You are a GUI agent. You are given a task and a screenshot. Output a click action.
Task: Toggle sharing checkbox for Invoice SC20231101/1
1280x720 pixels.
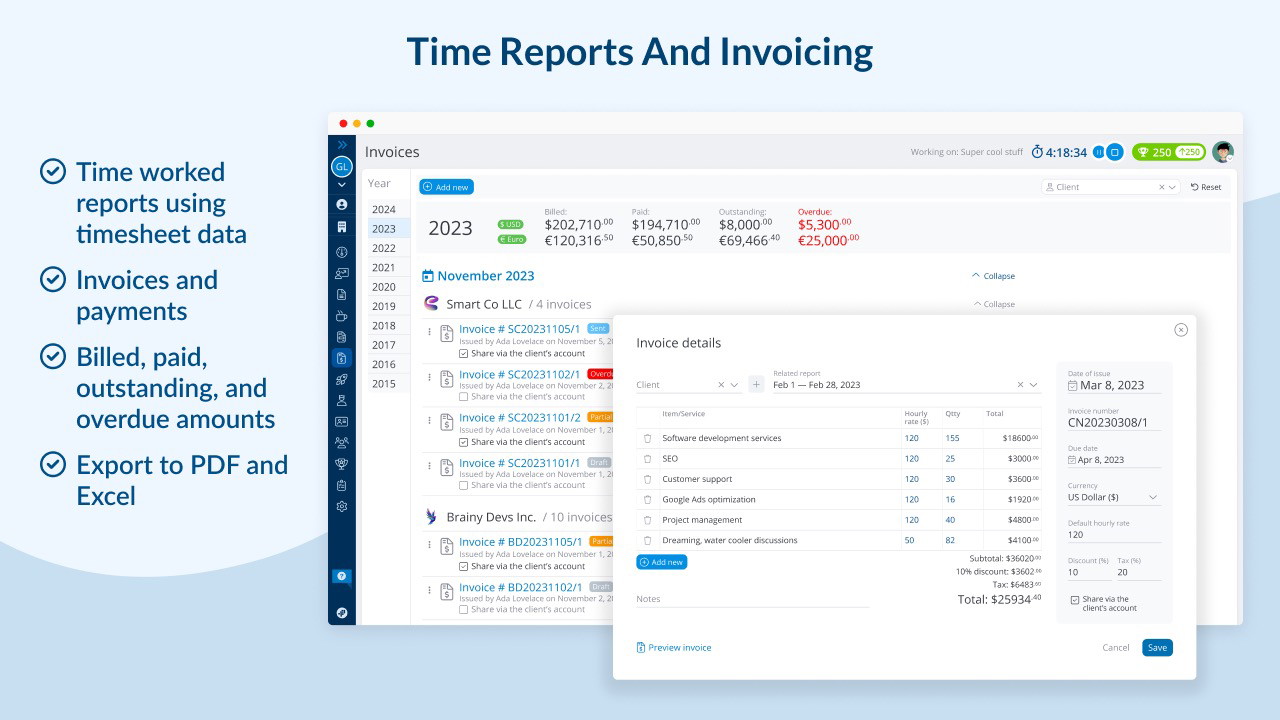(463, 485)
